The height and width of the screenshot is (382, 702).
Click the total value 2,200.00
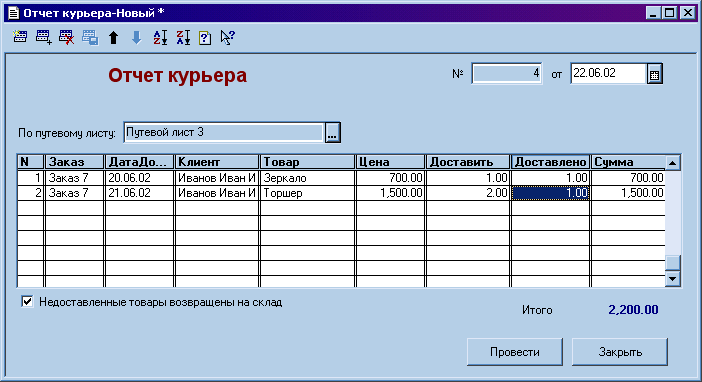point(633,309)
